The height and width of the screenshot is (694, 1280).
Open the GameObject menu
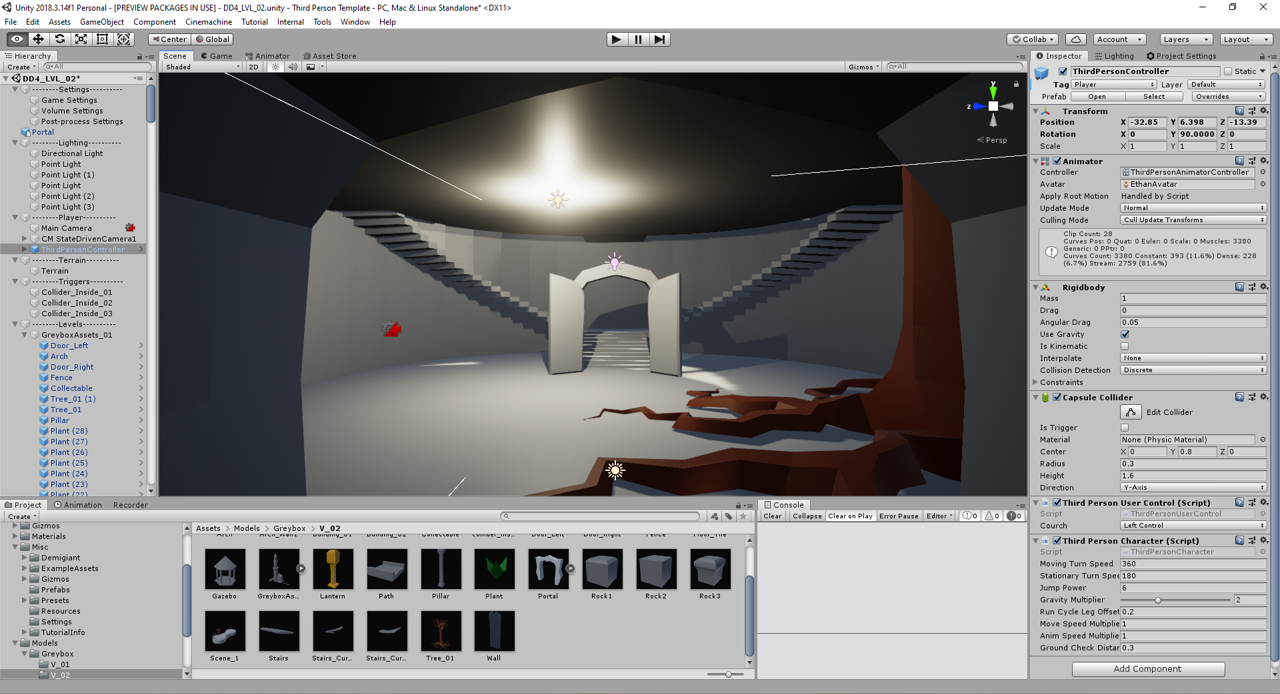[x=101, y=22]
